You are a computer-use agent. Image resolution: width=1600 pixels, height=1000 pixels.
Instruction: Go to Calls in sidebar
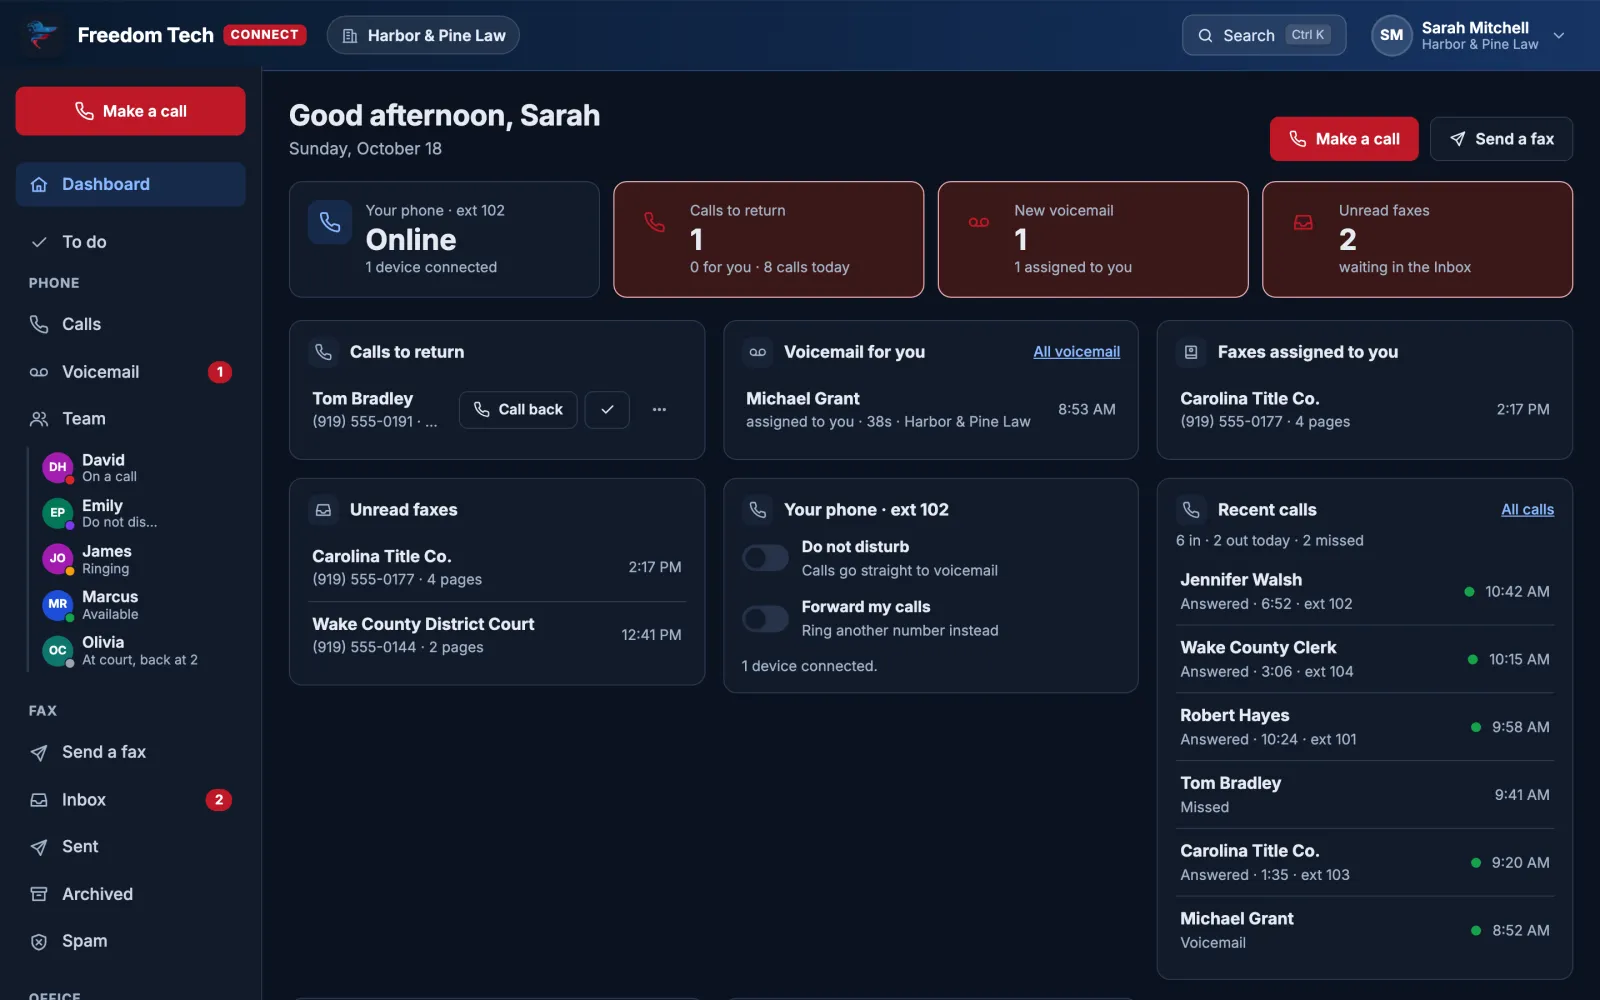pyautogui.click(x=130, y=324)
